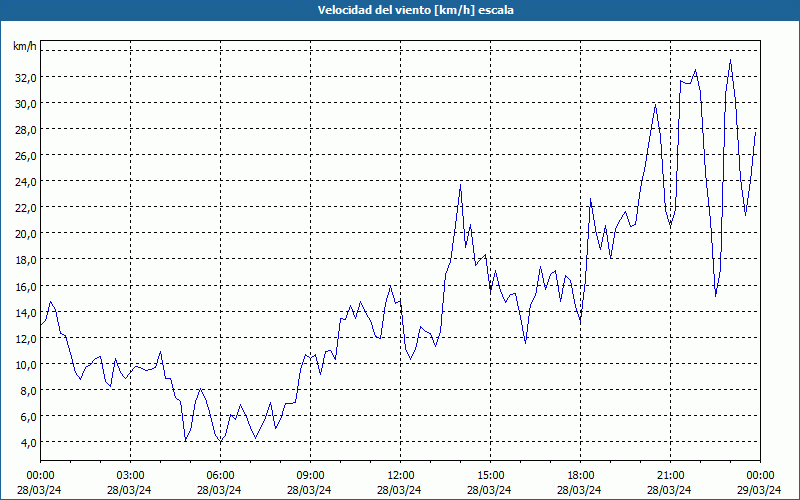800x500 pixels.
Task: Click the '12,0' y-axis label
Action: [x=24, y=338]
